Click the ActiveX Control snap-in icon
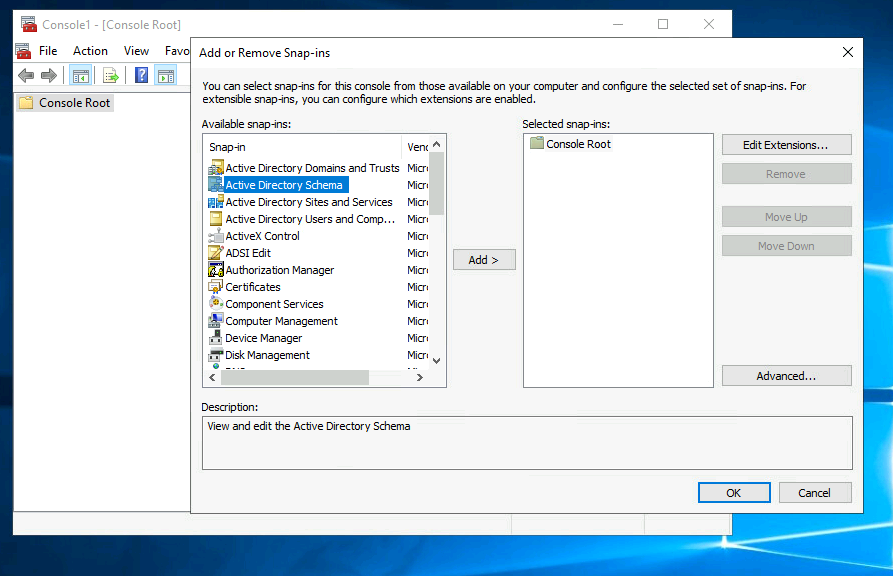 216,236
